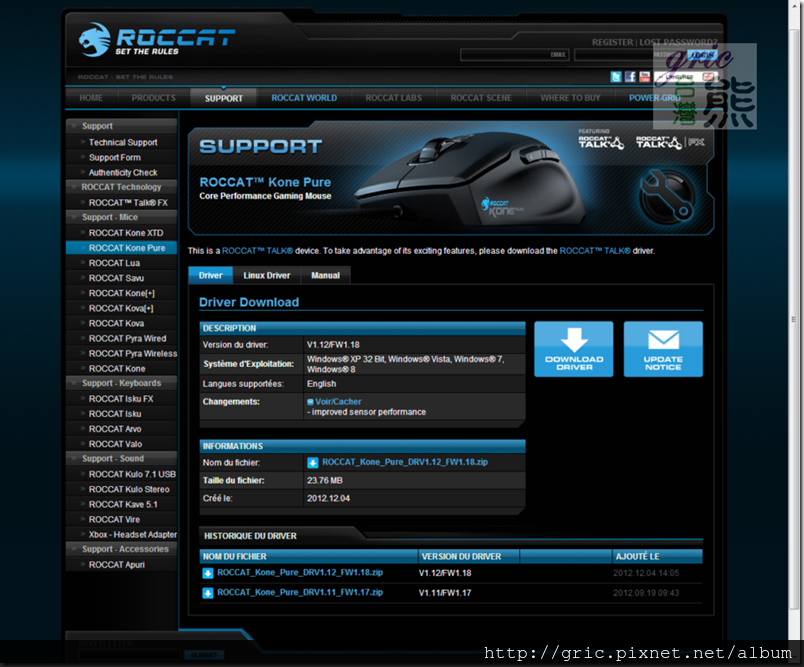Click the download icon beside Nom du fichier
Screen dimensions: 804x667
[x=312, y=463]
